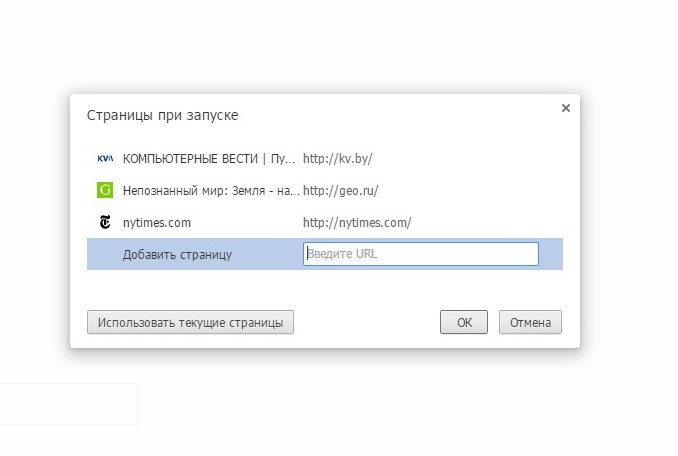Click highlighted row area right of URL field

click(551, 254)
